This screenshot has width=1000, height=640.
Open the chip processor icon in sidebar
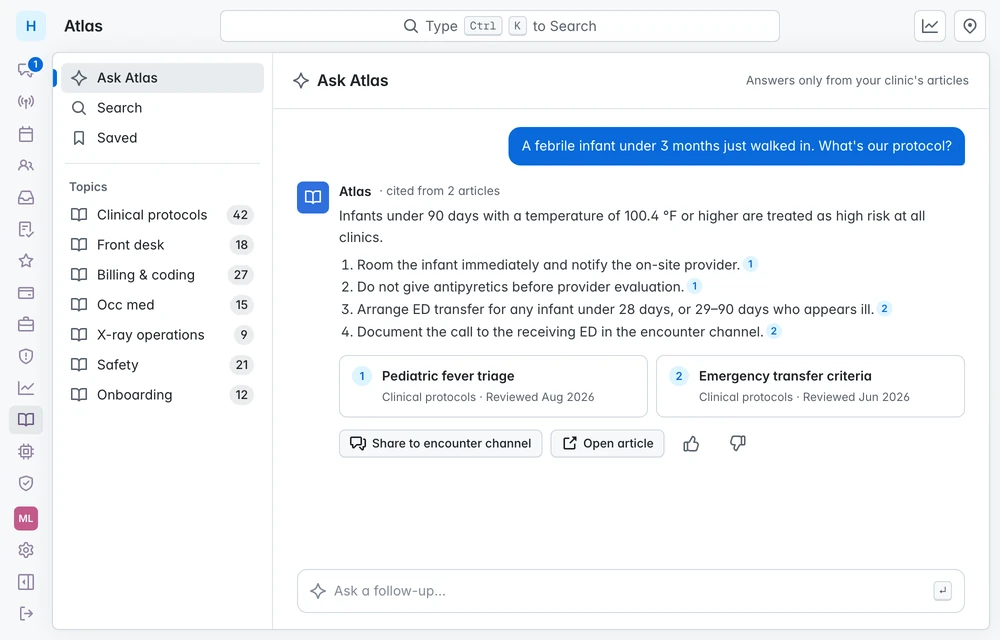tap(26, 451)
